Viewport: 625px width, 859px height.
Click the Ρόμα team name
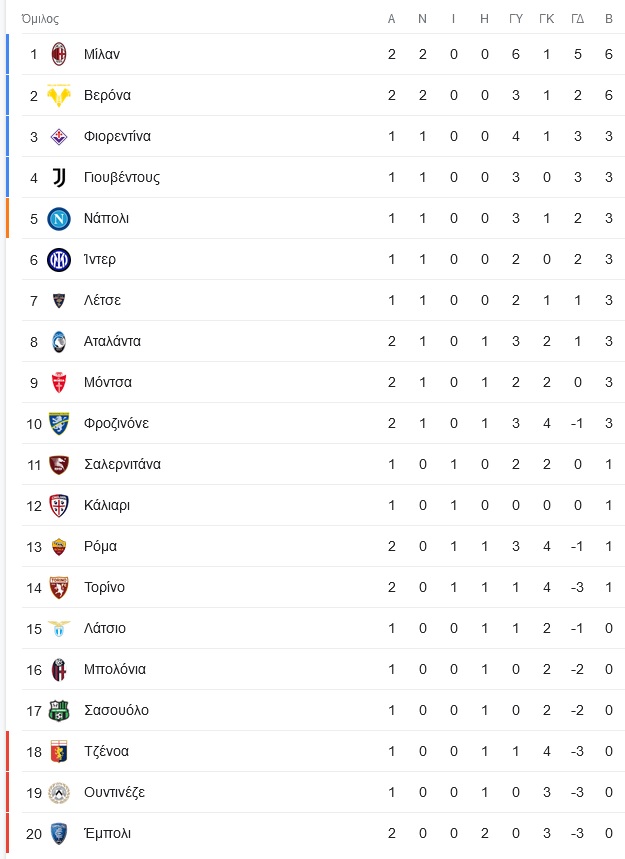pos(100,546)
